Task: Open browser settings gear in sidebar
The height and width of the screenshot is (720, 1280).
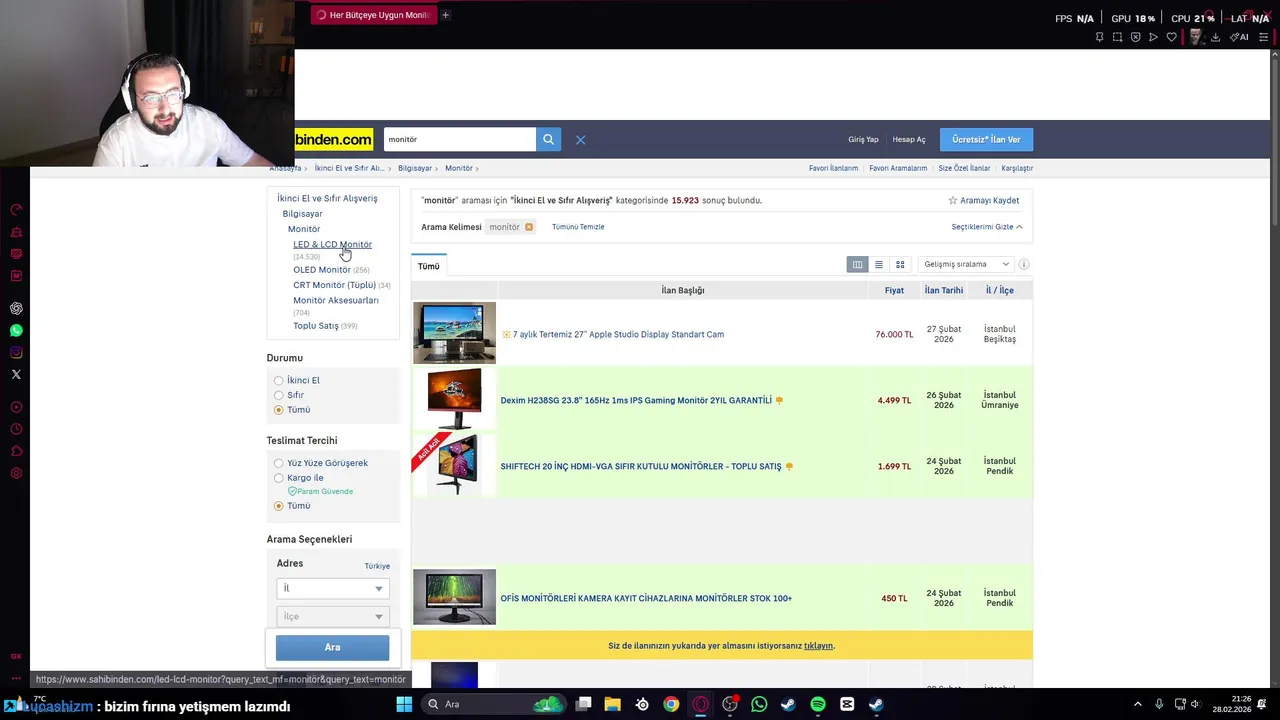Action: tap(16, 473)
